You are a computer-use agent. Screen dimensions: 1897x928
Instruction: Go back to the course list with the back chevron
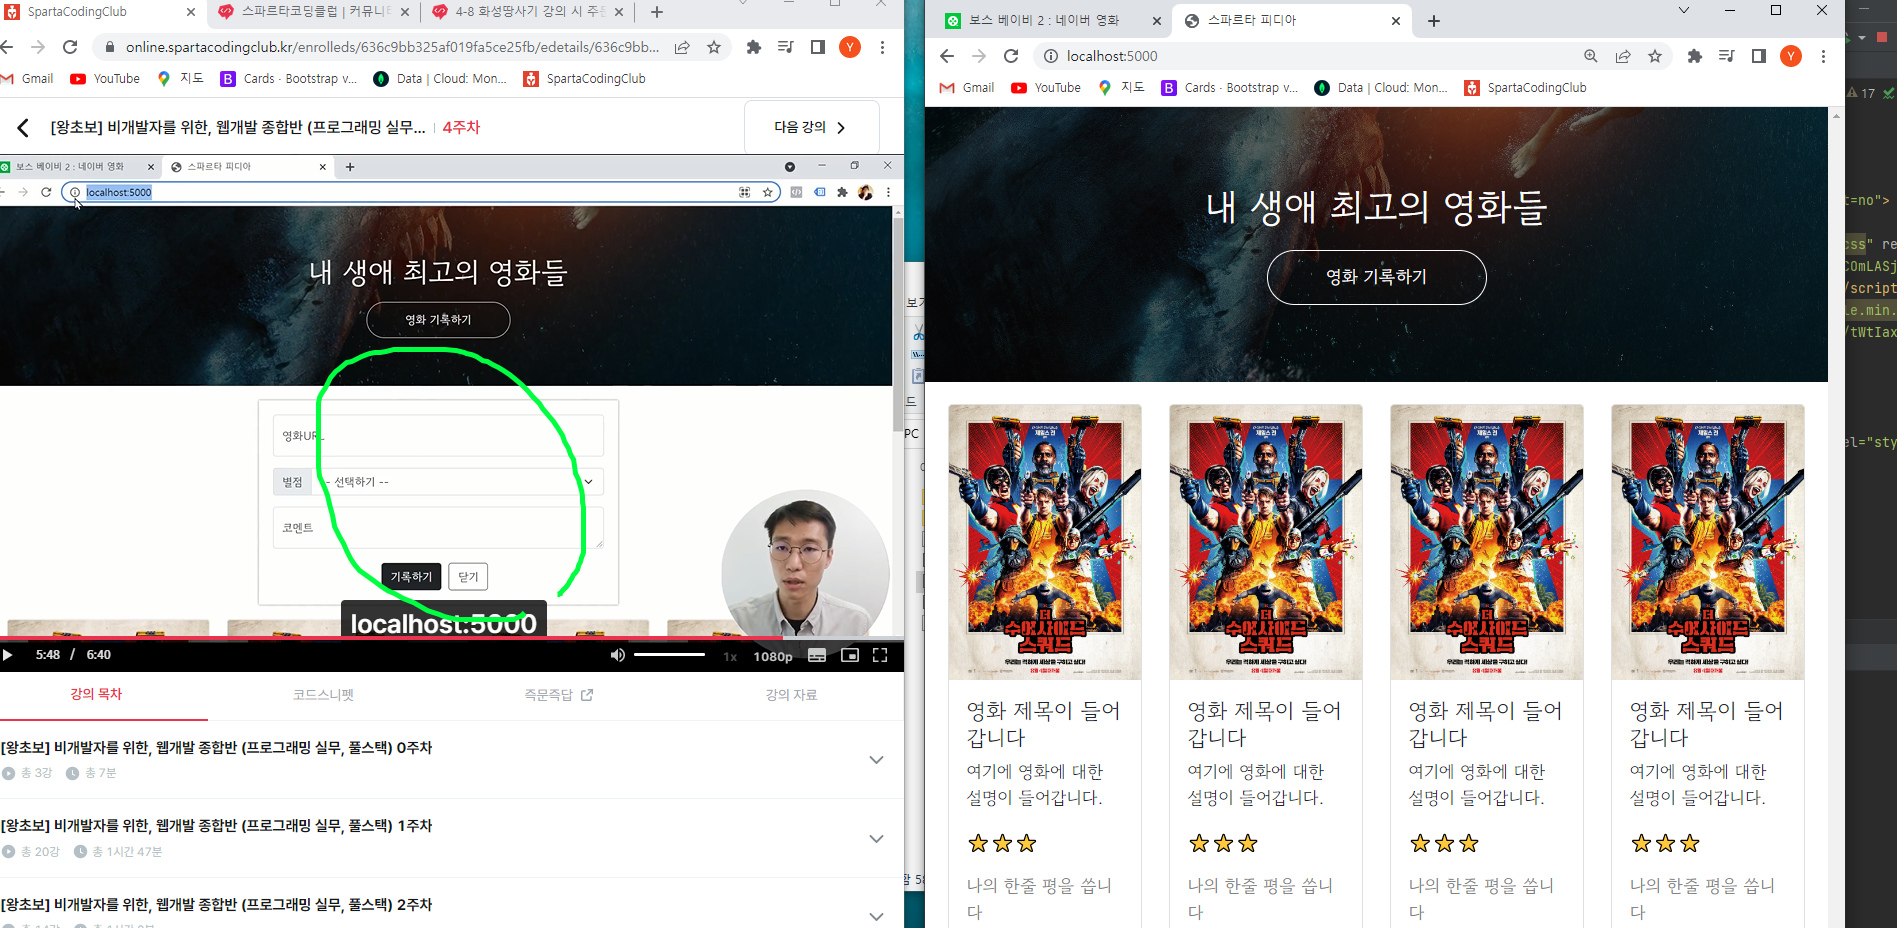click(23, 127)
